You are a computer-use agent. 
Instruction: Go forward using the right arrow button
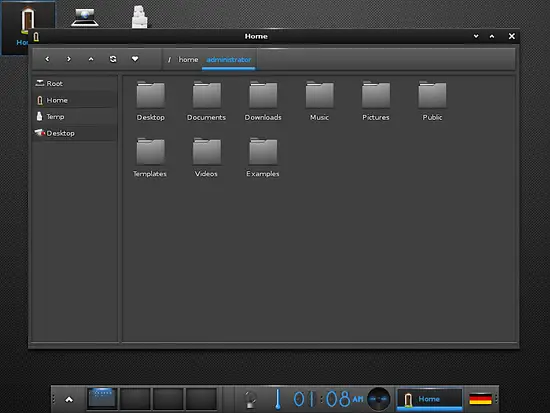point(69,59)
